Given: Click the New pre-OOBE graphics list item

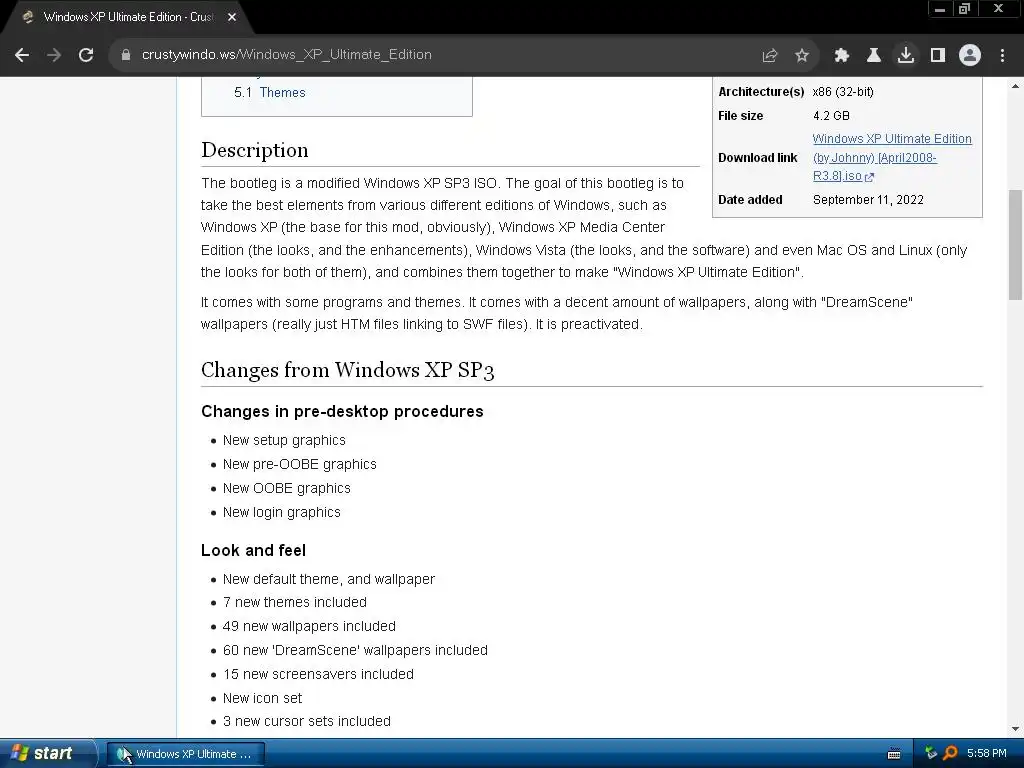Looking at the screenshot, I should pos(300,464).
